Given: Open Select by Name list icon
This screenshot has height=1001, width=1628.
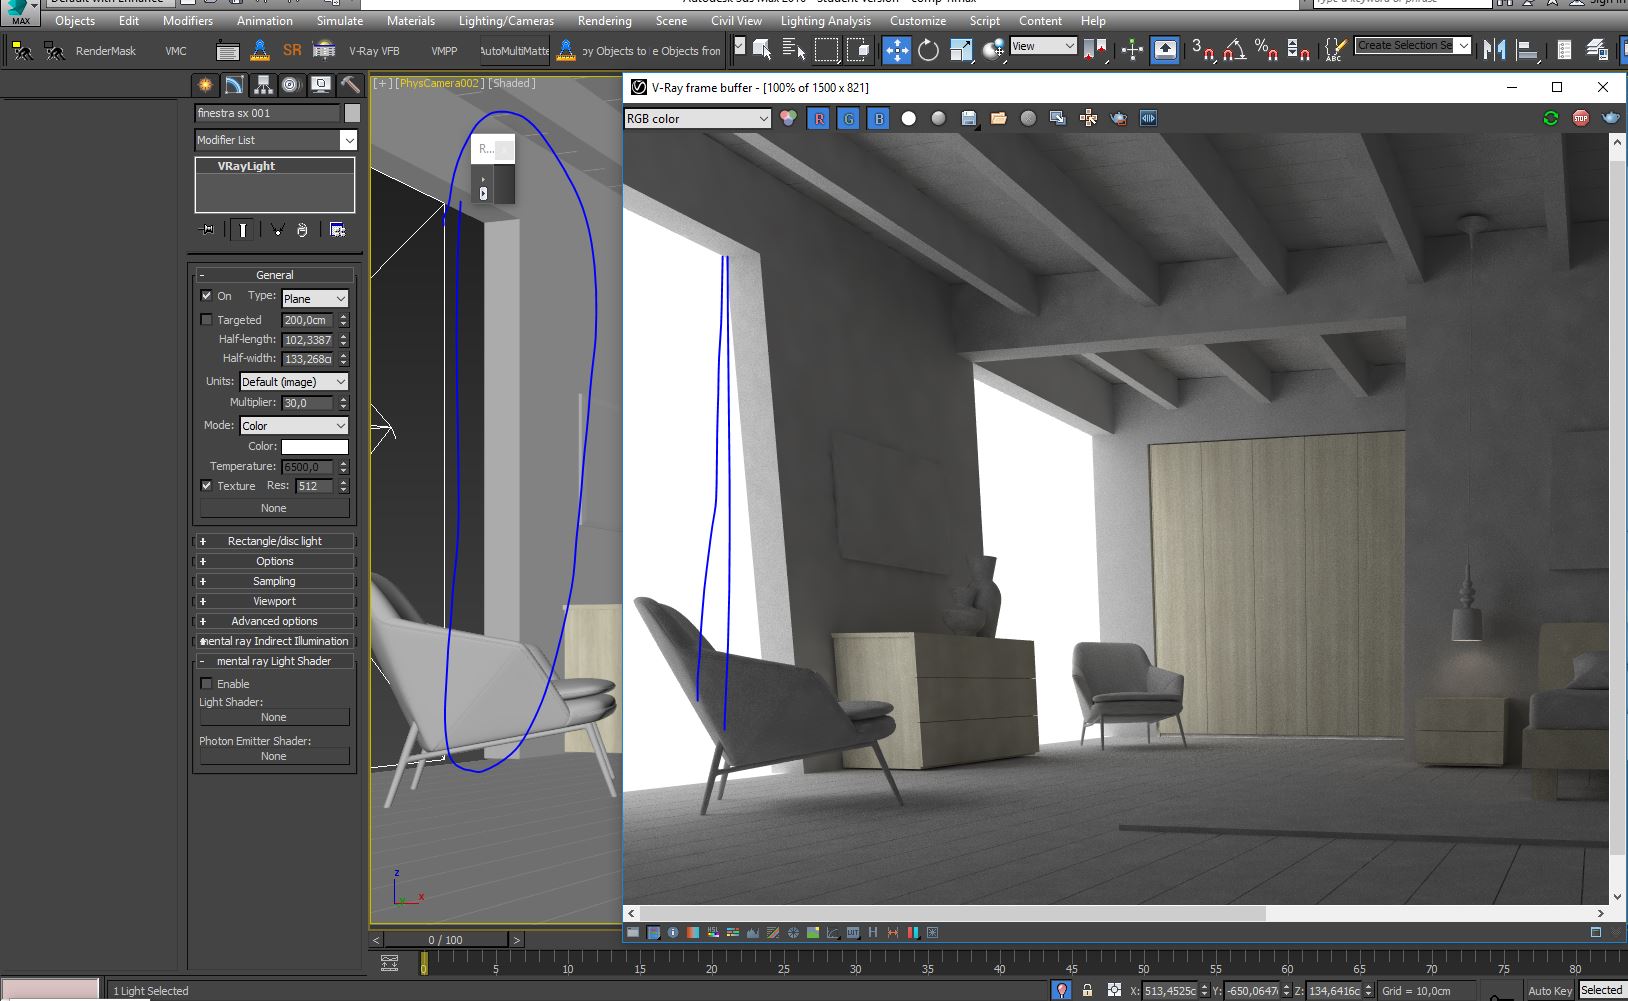Looking at the screenshot, I should click(794, 49).
